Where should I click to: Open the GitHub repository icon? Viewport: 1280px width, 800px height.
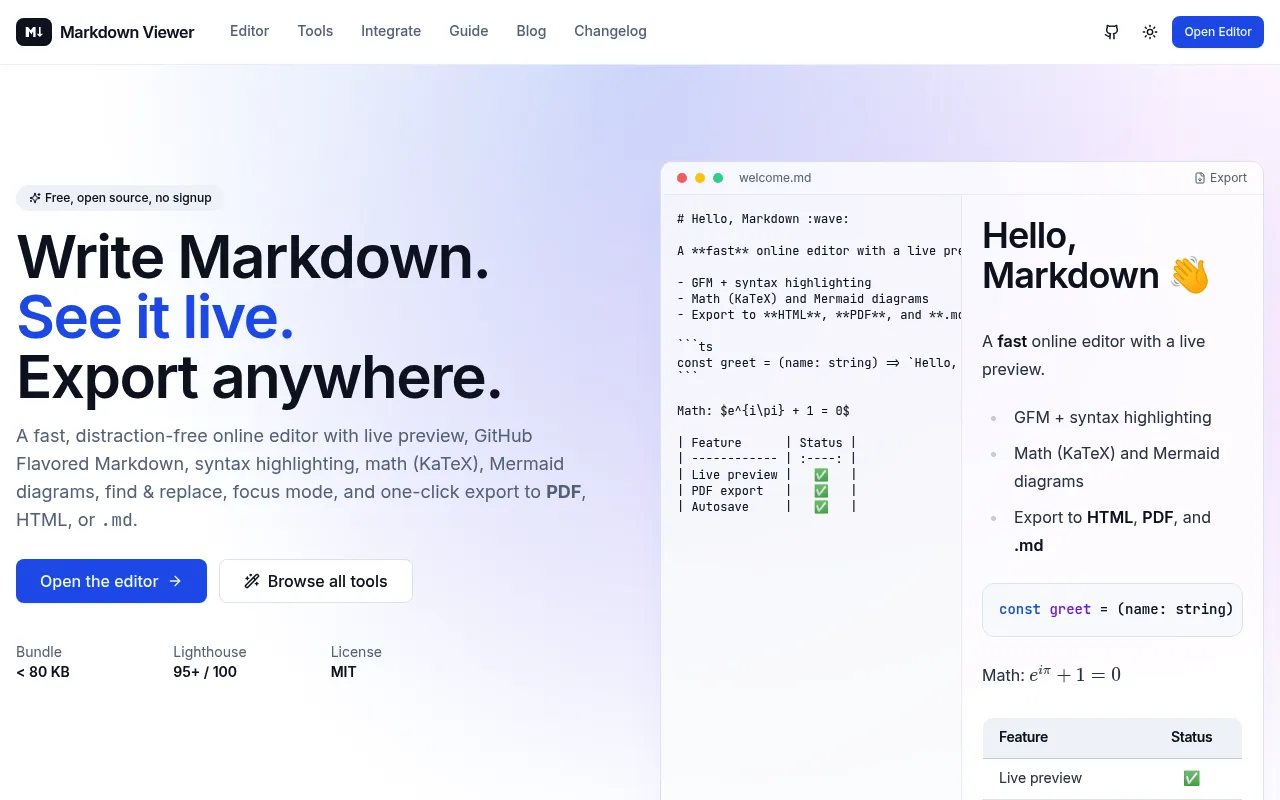coord(1111,32)
